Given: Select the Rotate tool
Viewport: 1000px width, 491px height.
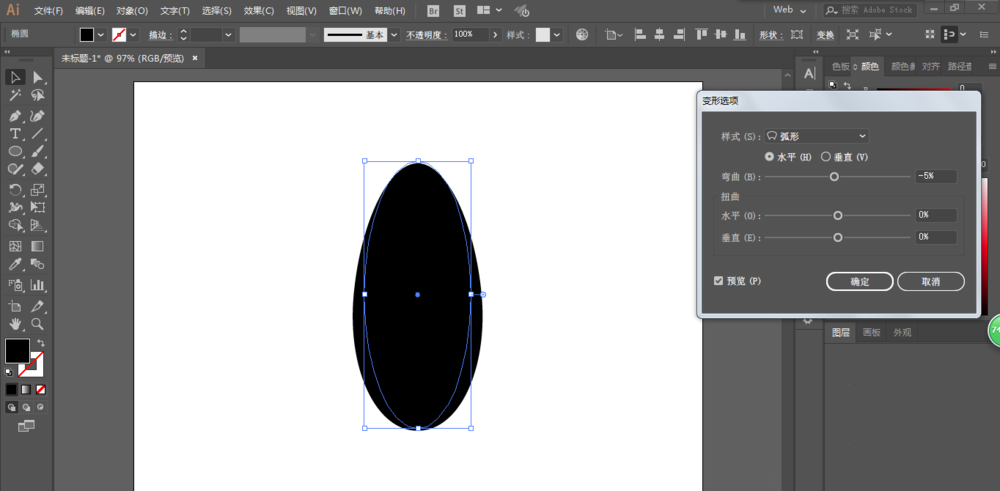Looking at the screenshot, I should pos(15,189).
